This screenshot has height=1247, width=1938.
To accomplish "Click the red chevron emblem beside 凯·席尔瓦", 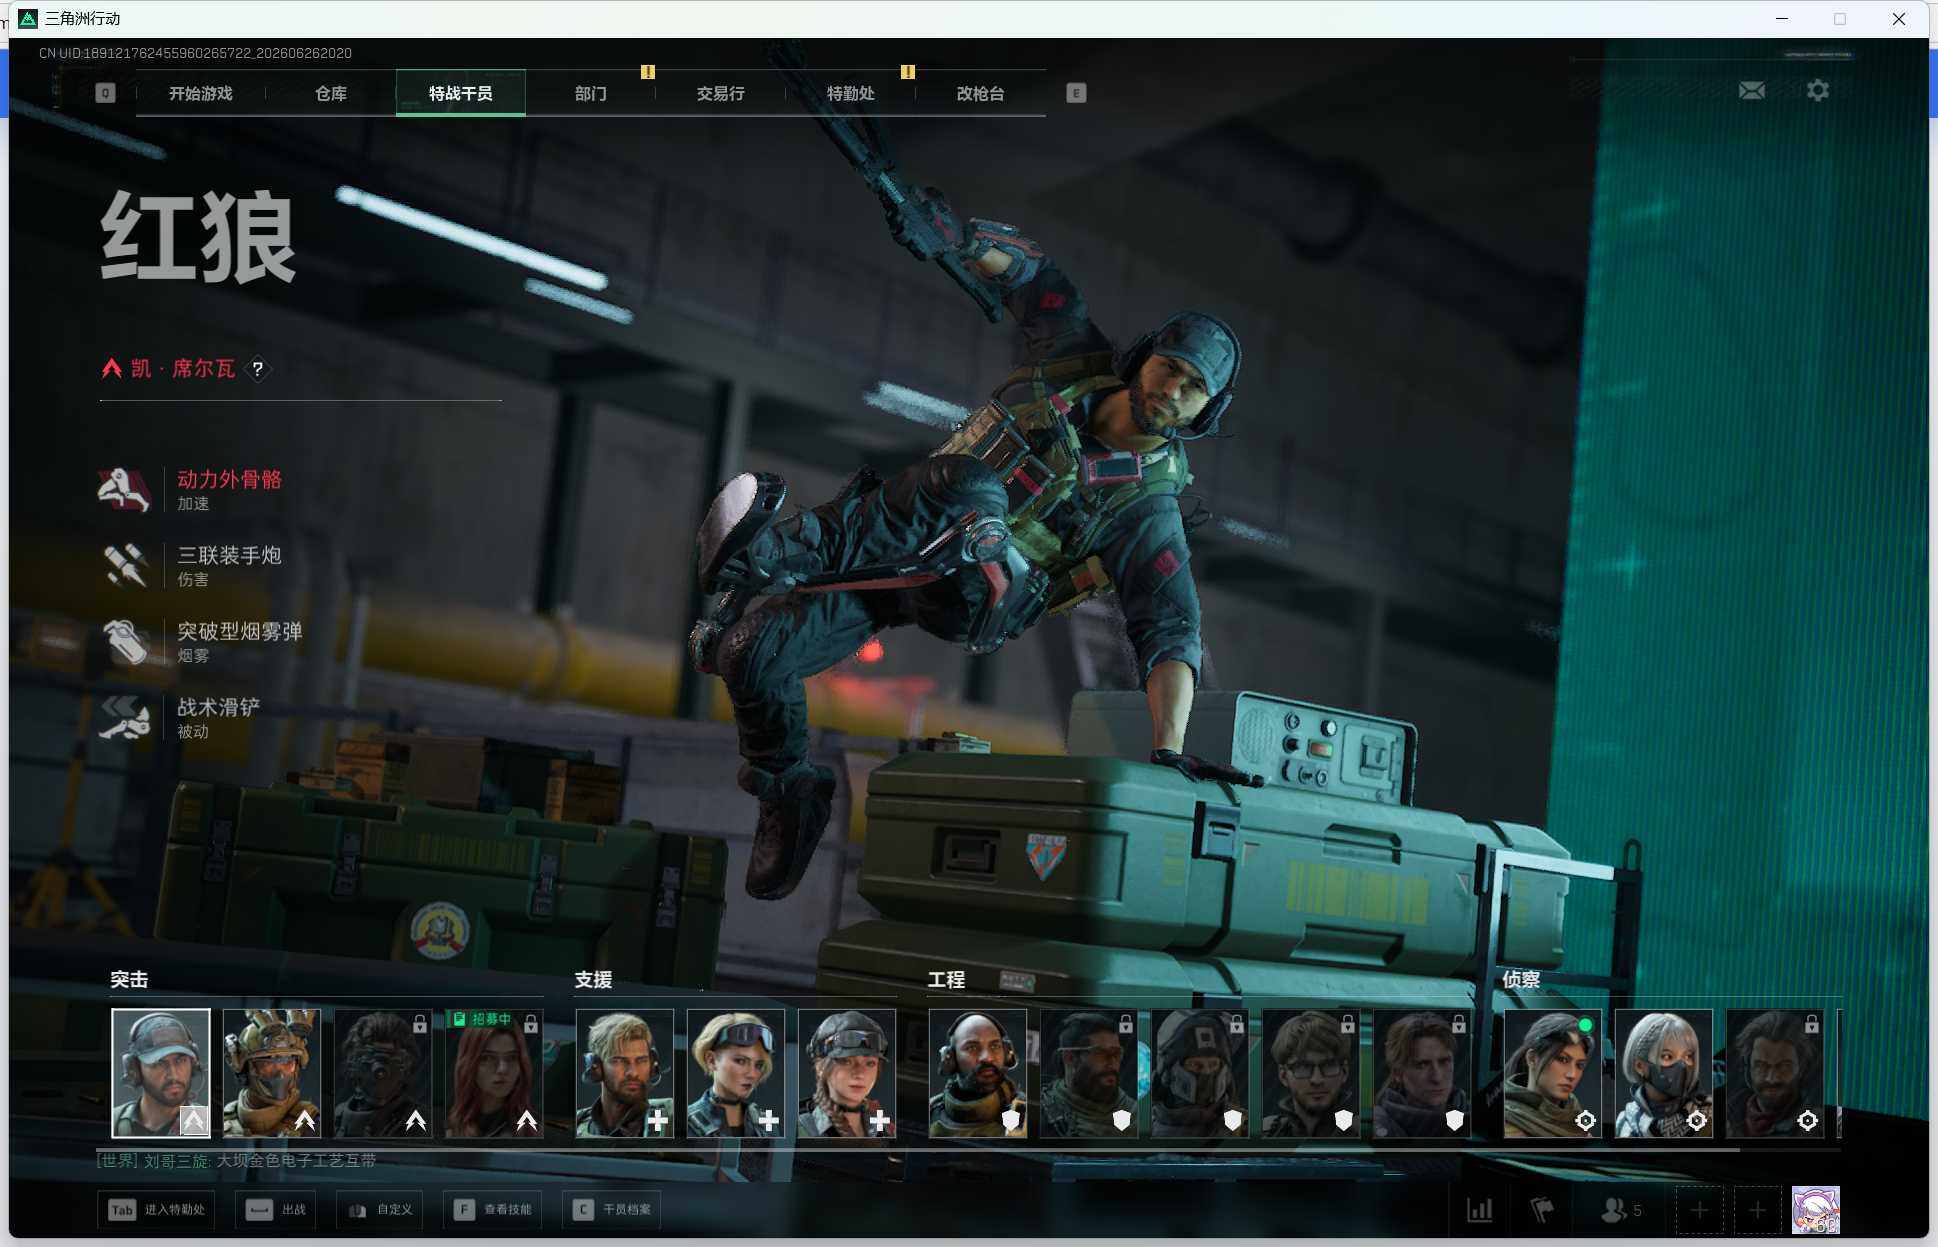I will click(111, 368).
